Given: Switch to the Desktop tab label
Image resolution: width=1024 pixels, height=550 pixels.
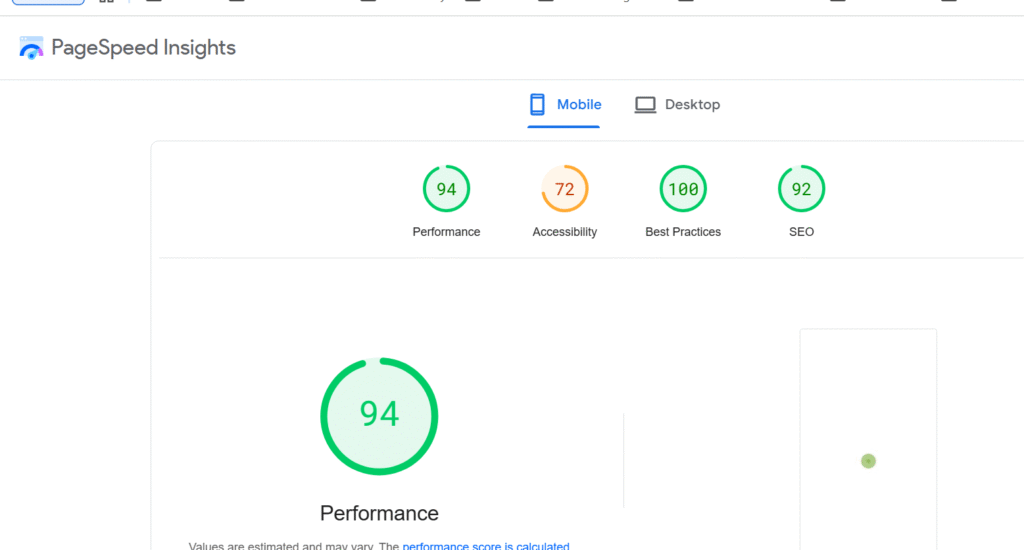Looking at the screenshot, I should tap(692, 104).
